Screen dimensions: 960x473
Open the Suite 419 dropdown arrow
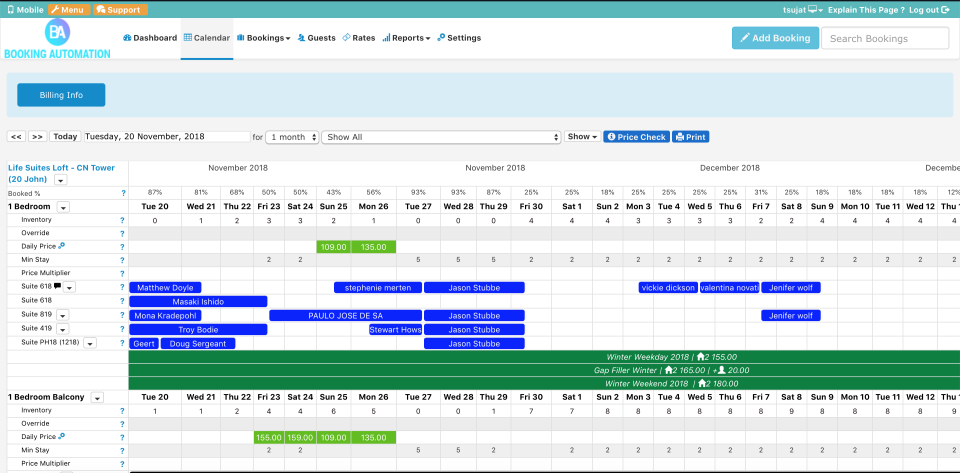[62, 329]
